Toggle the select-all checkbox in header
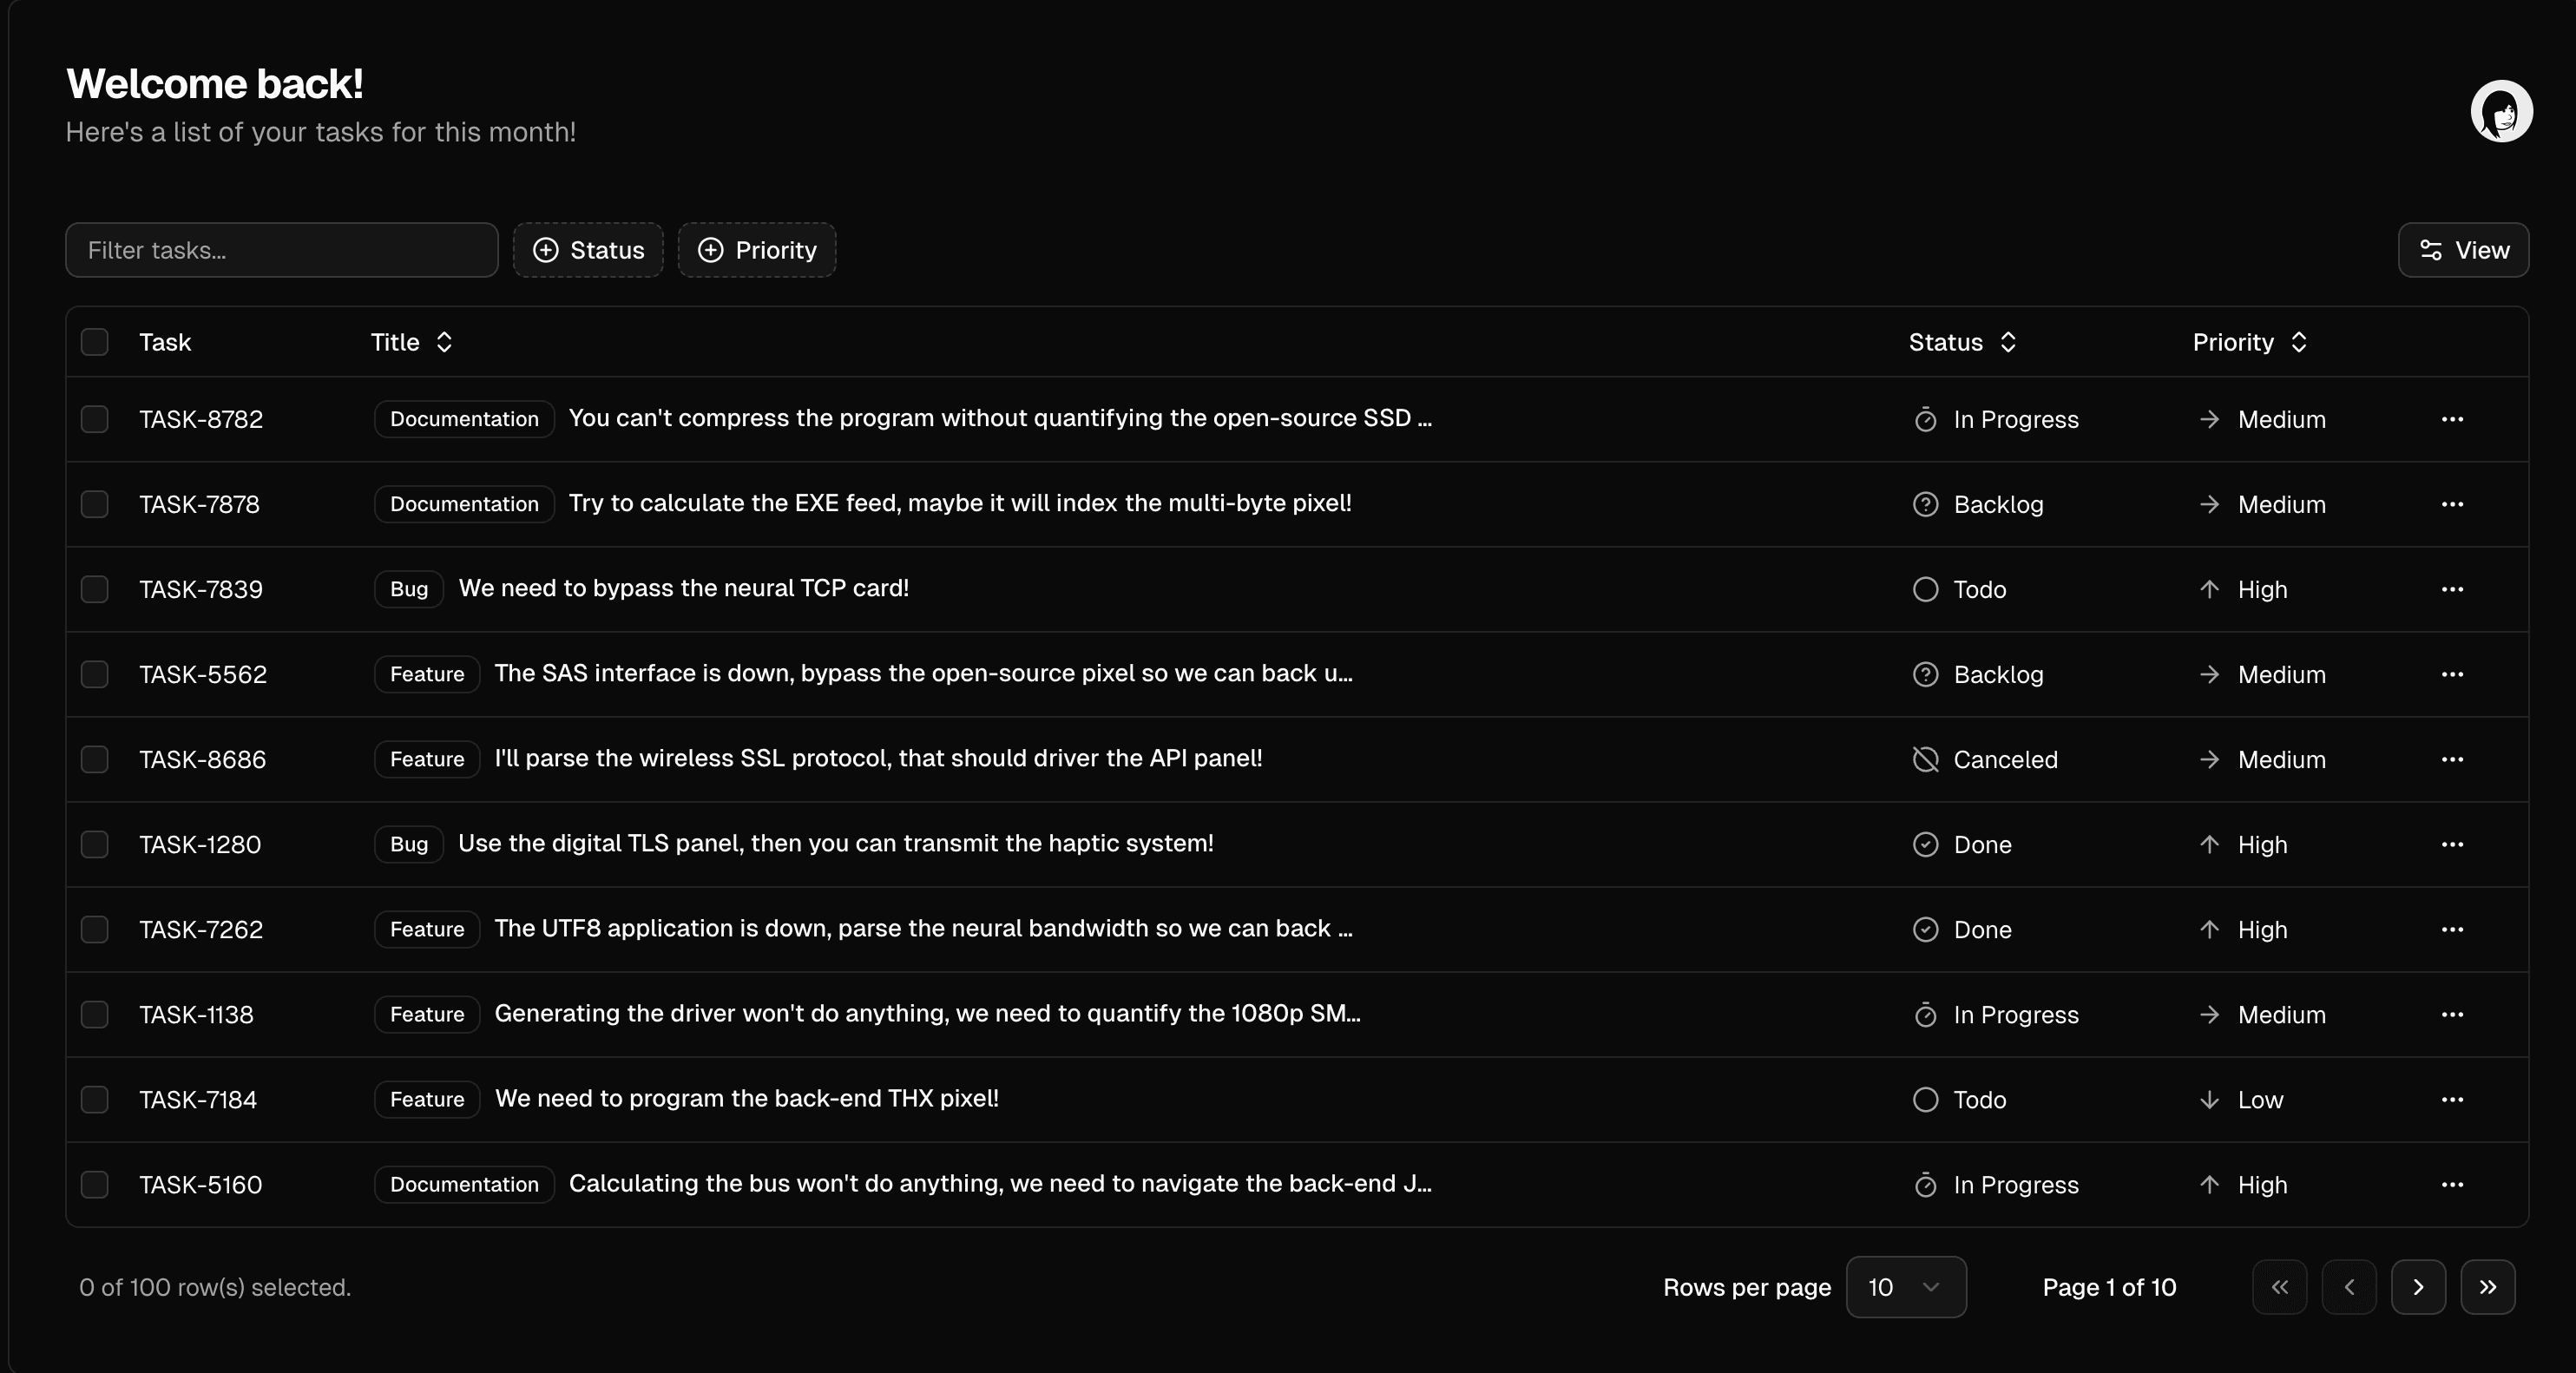 point(95,342)
